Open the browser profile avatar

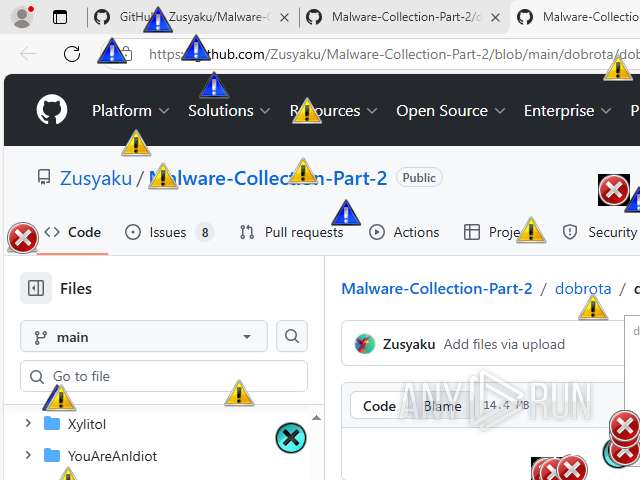22,17
